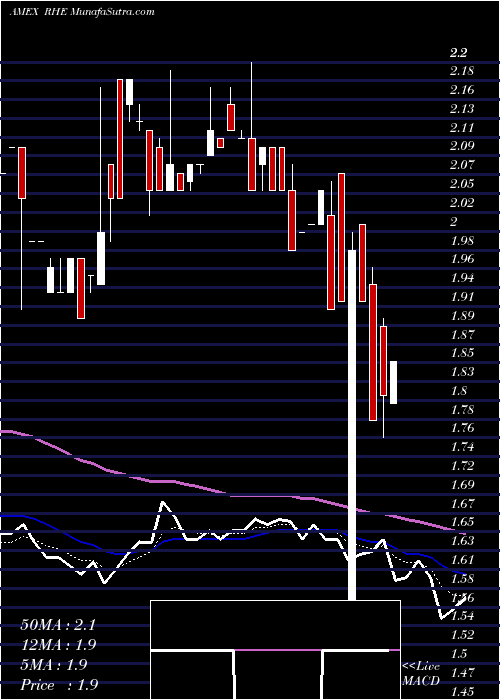
Task: Click the 1.58 price axis label
Action: tap(462, 579)
